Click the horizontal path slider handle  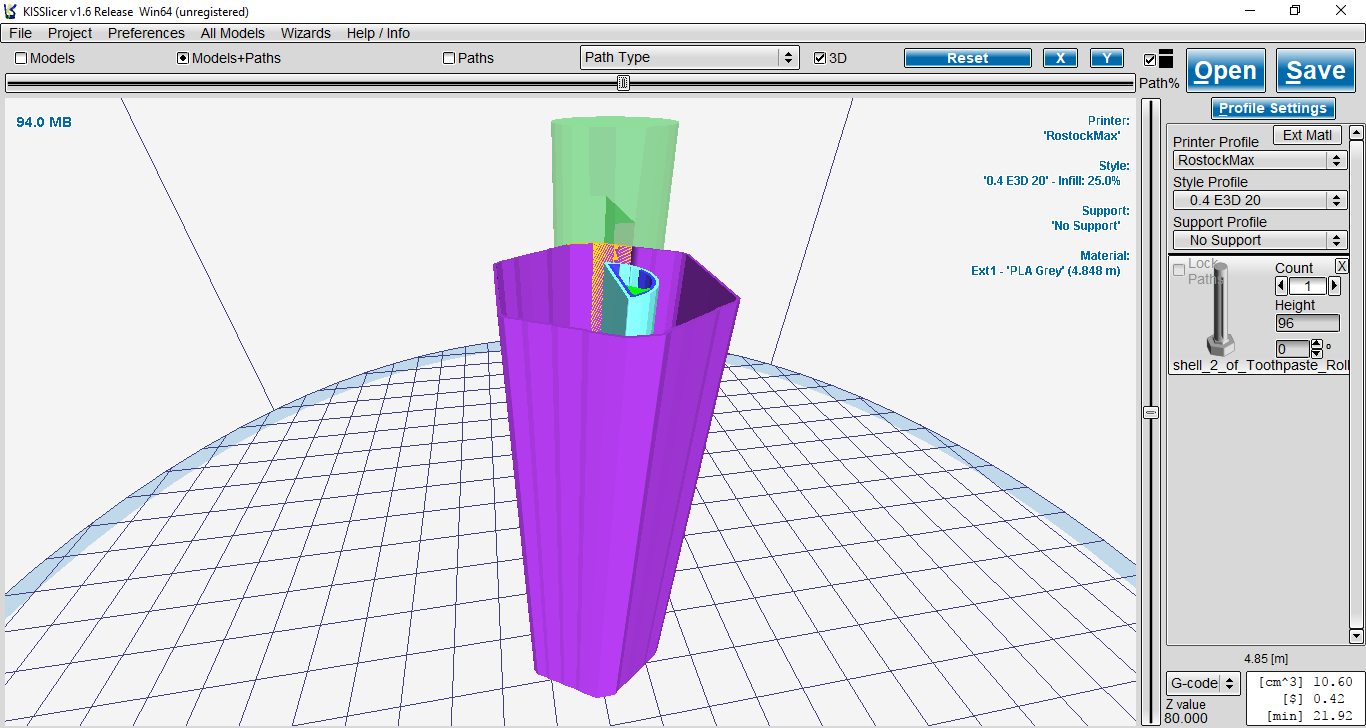point(623,83)
